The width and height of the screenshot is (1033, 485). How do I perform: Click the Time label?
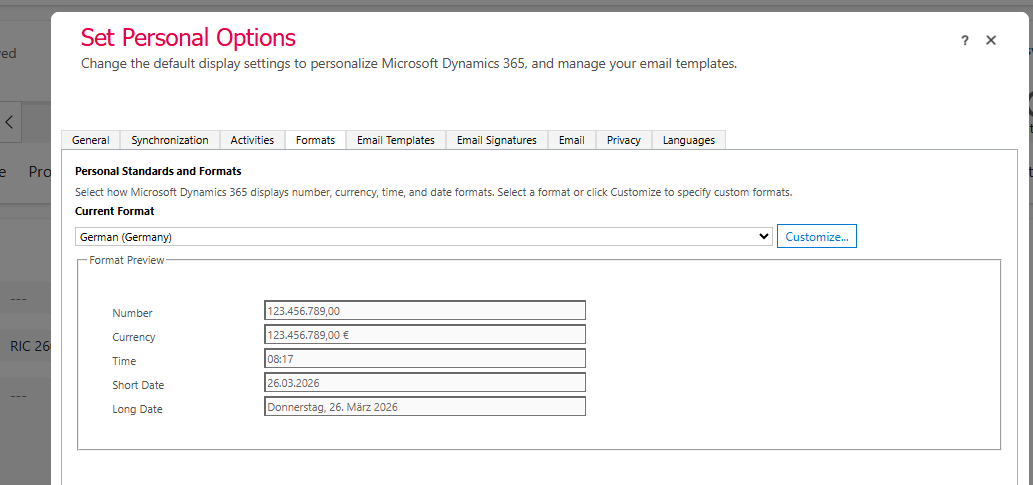click(x=124, y=361)
